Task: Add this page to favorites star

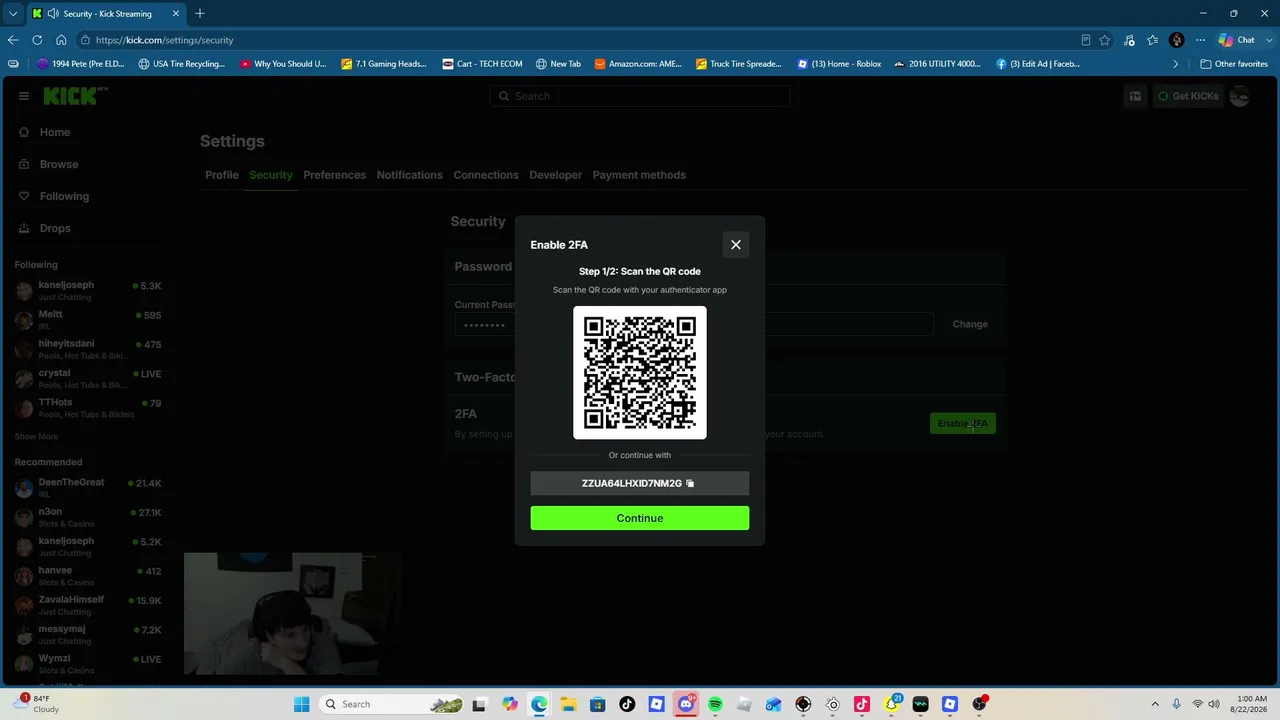Action: click(1105, 40)
